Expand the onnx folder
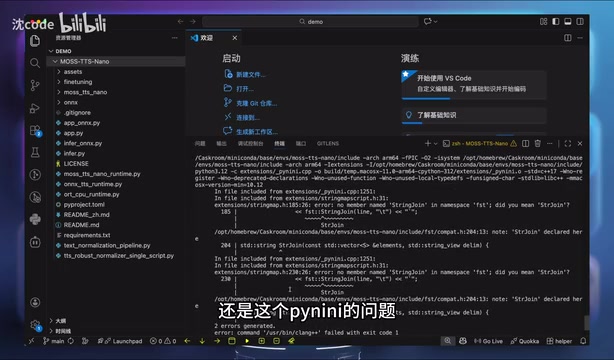The height and width of the screenshot is (360, 614). point(59,102)
